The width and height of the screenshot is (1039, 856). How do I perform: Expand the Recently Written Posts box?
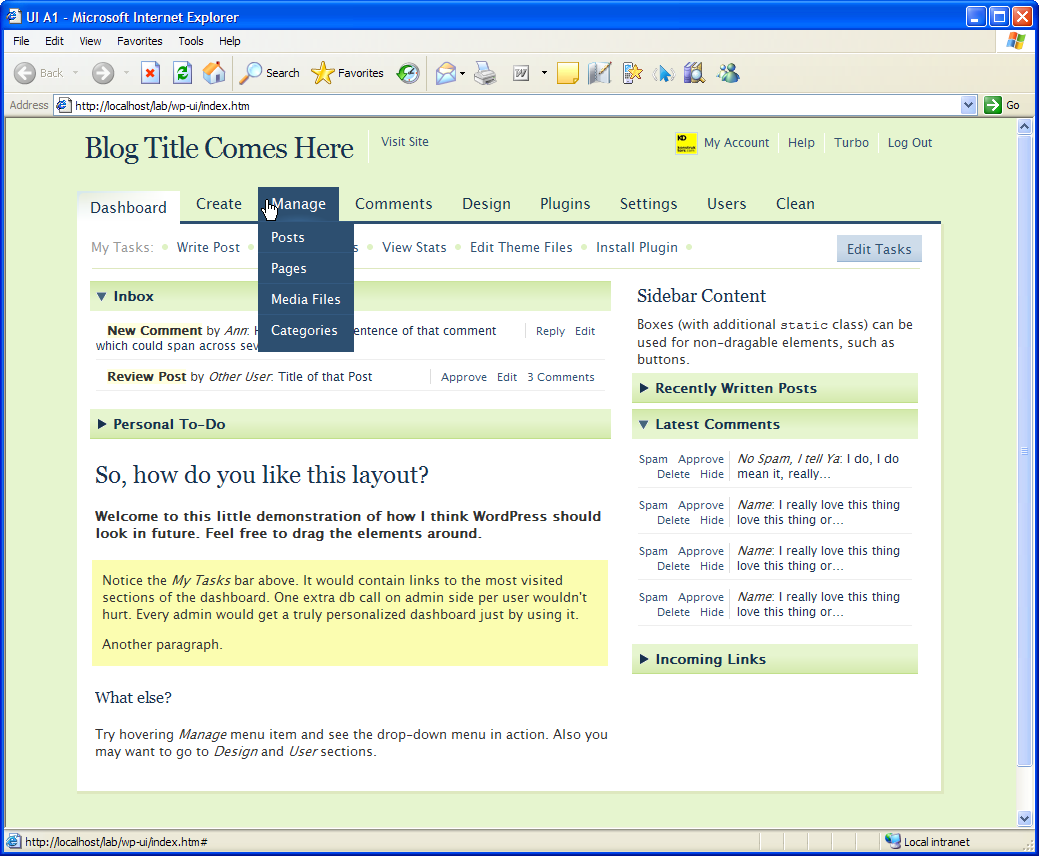click(645, 389)
